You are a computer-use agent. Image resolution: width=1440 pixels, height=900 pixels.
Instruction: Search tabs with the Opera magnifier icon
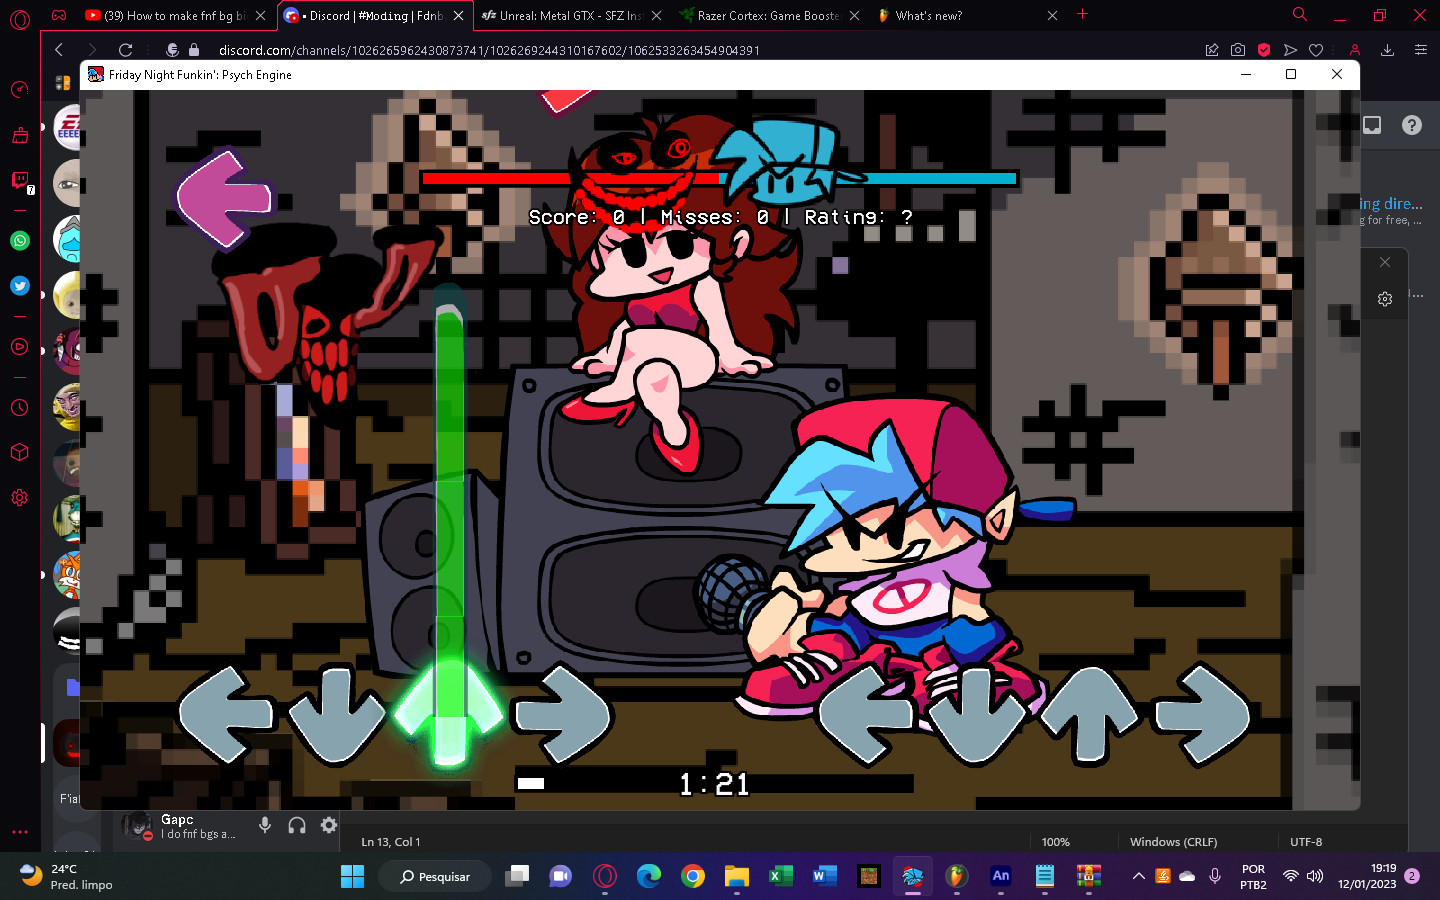1300,15
